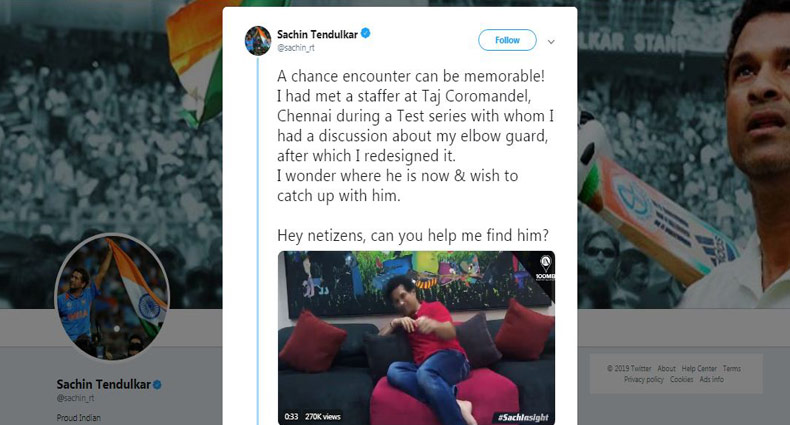Click the verified badge next to Sachin Tendulkar in tweet
The width and height of the screenshot is (790, 425).
coord(366,33)
